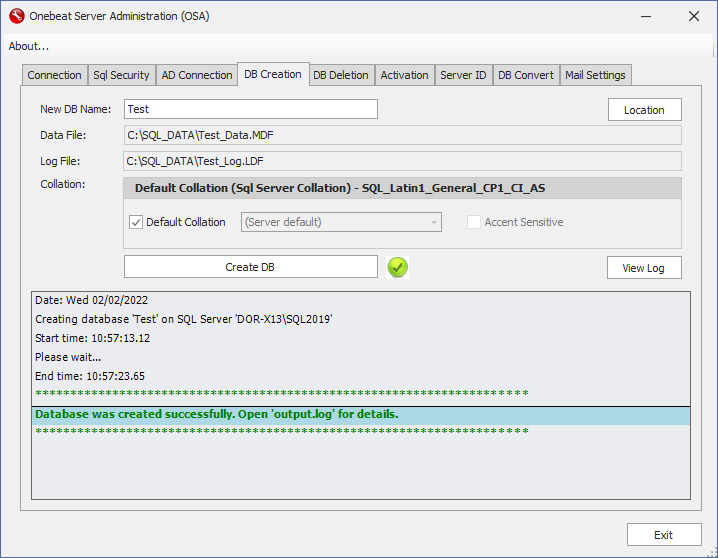Switch to the DB Convert tab

click(x=526, y=75)
